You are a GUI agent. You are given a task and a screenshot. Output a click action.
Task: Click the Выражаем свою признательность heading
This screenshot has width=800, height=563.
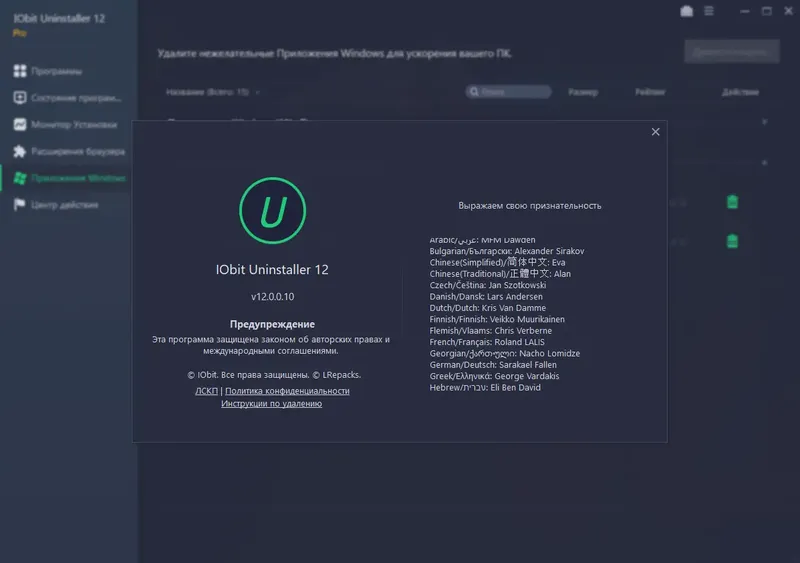530,206
